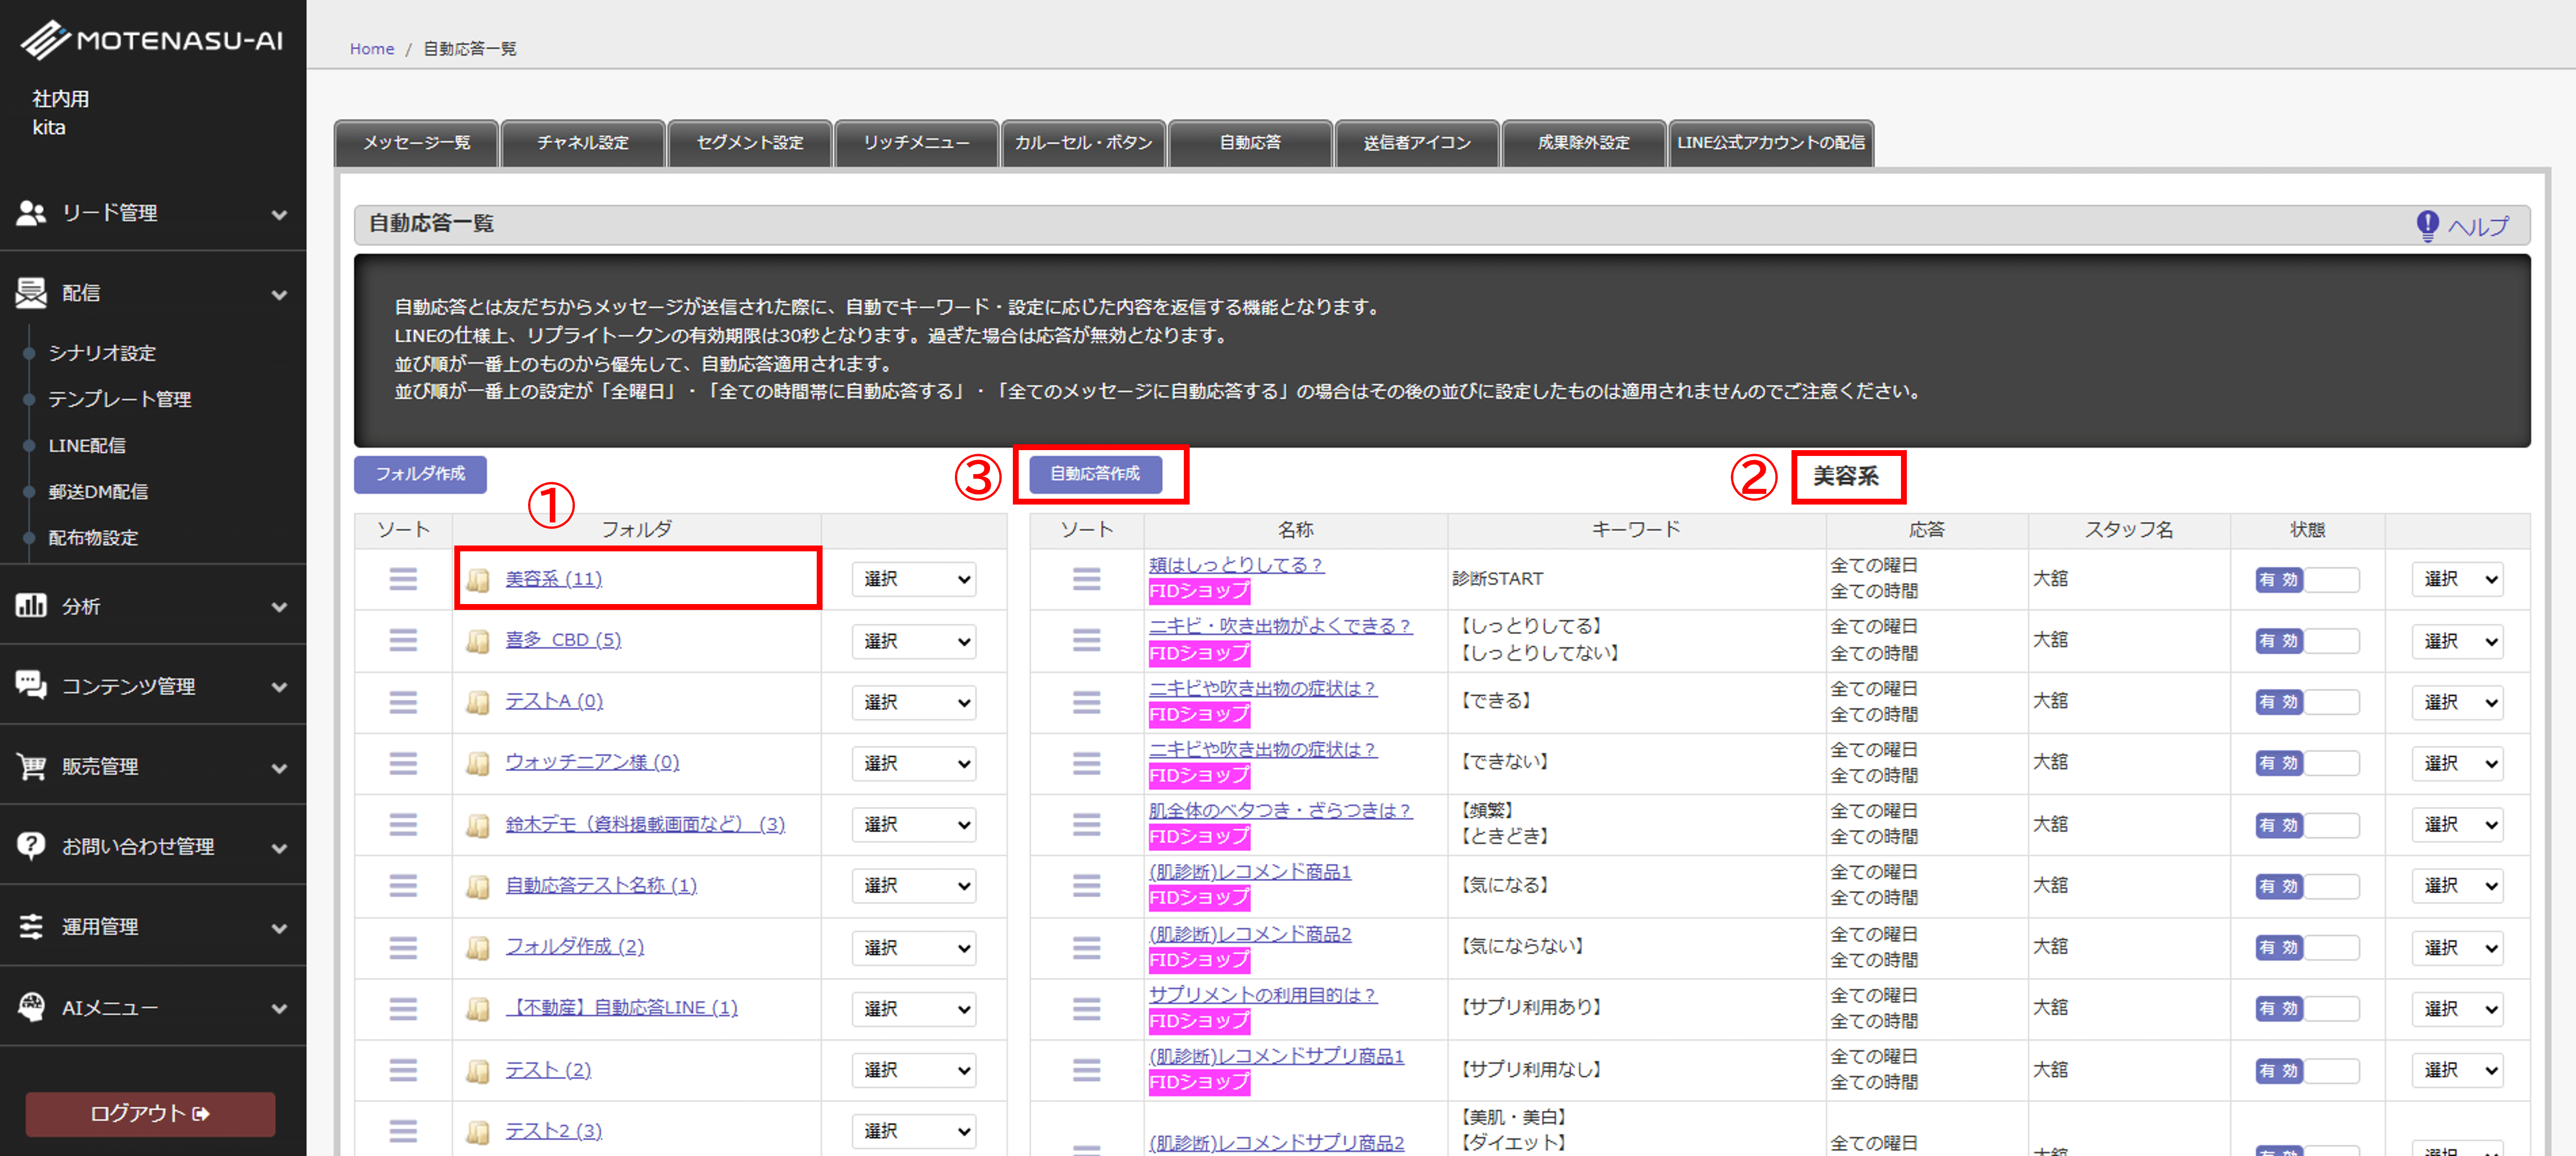The width and height of the screenshot is (2576, 1156).
Task: Disable サプリメントの利用目的は？ auto-reply status
Action: tap(2306, 1008)
